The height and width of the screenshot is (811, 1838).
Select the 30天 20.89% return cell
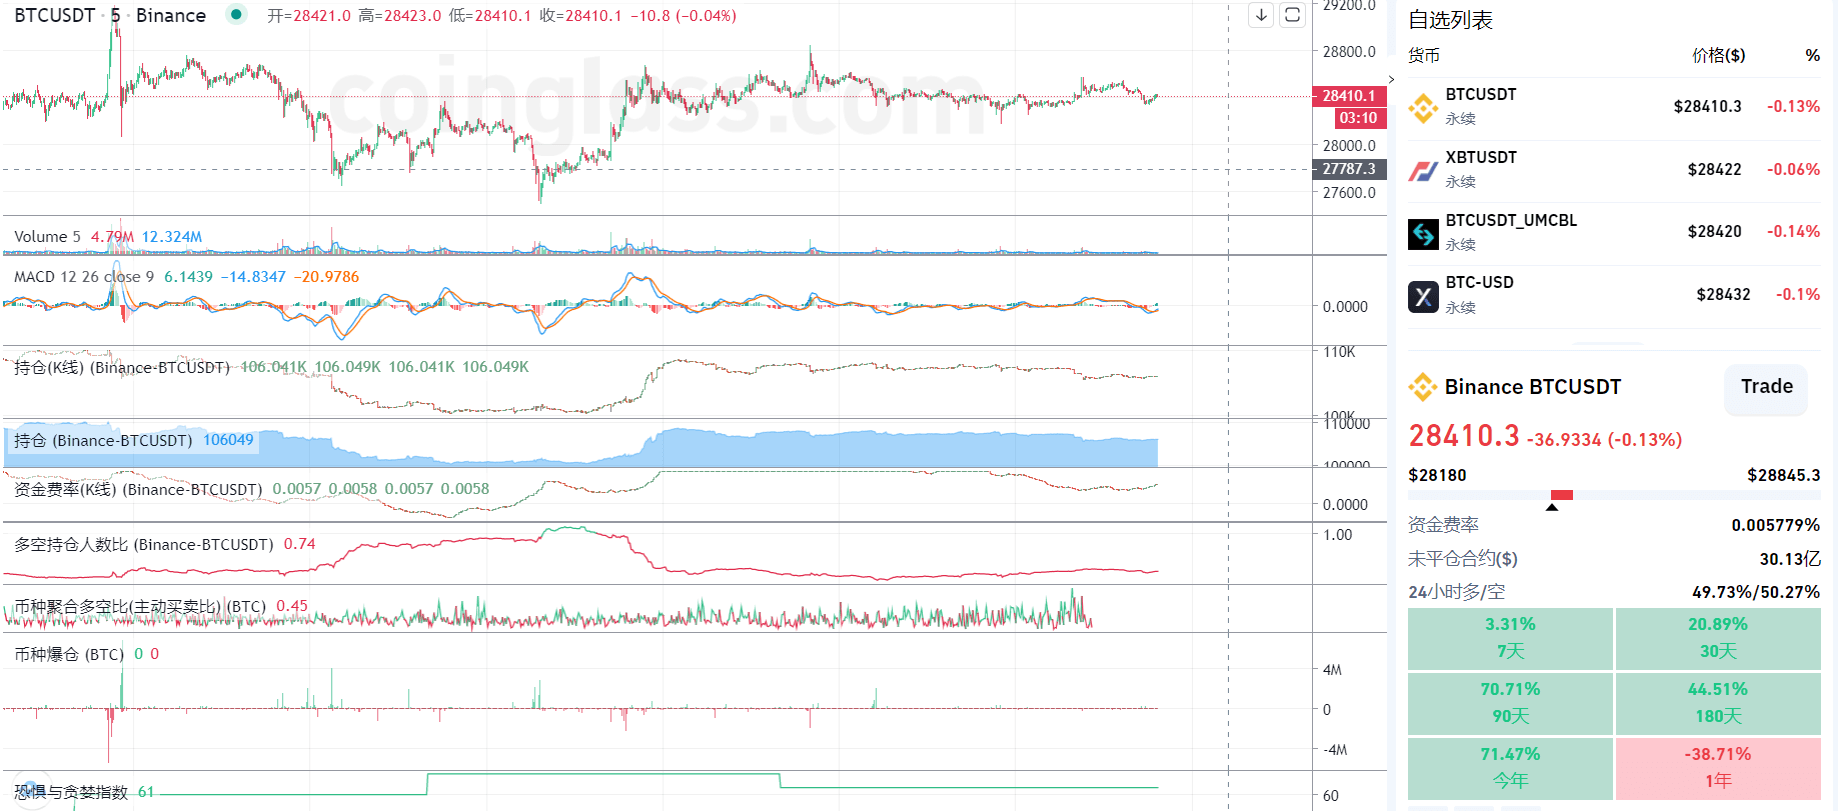[1718, 638]
